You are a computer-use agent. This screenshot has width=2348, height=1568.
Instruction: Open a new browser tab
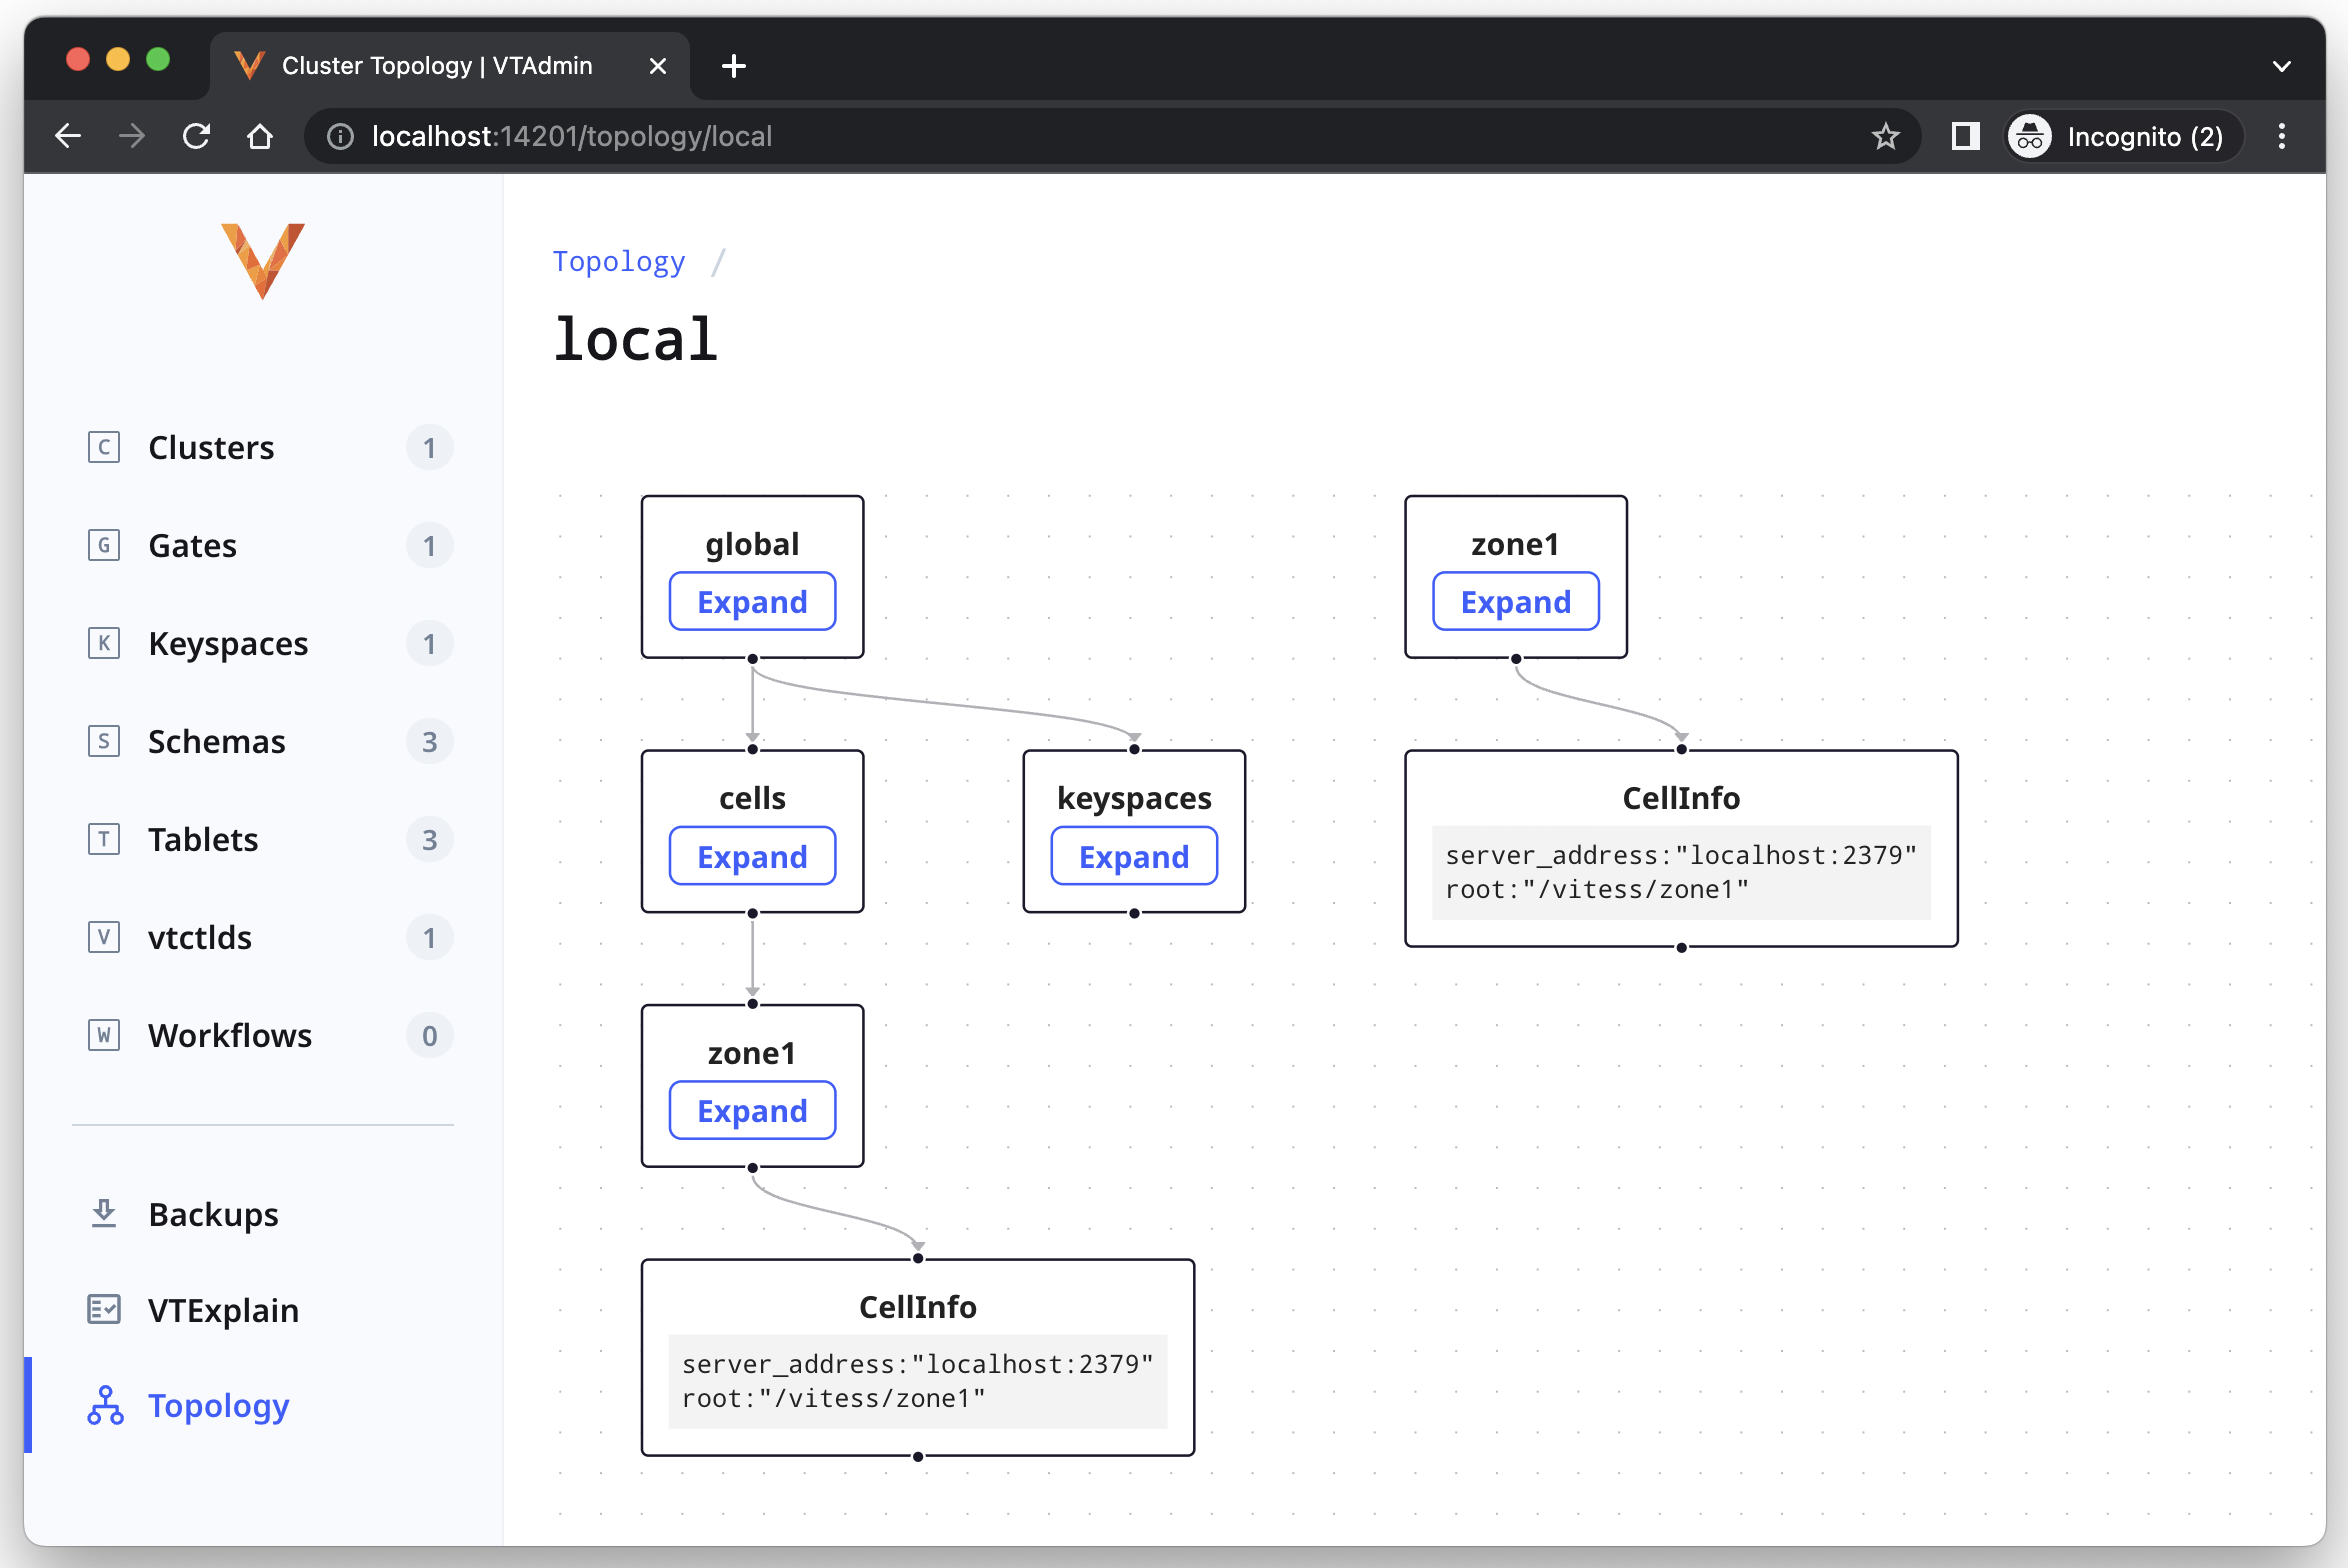point(734,66)
